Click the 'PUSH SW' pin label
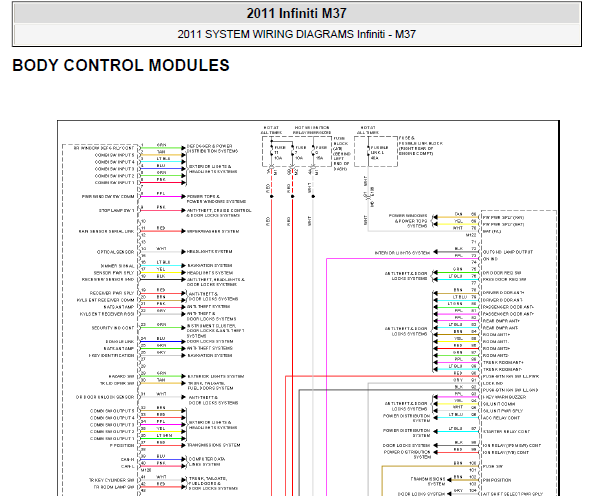 point(493,467)
